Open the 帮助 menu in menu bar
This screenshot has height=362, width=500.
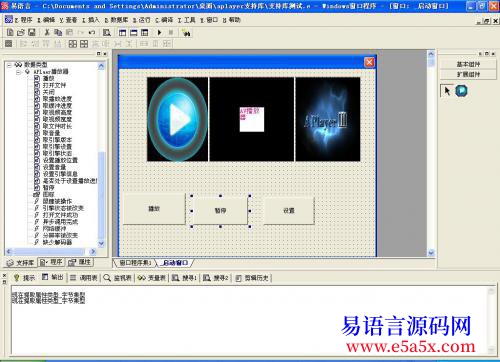click(x=232, y=20)
